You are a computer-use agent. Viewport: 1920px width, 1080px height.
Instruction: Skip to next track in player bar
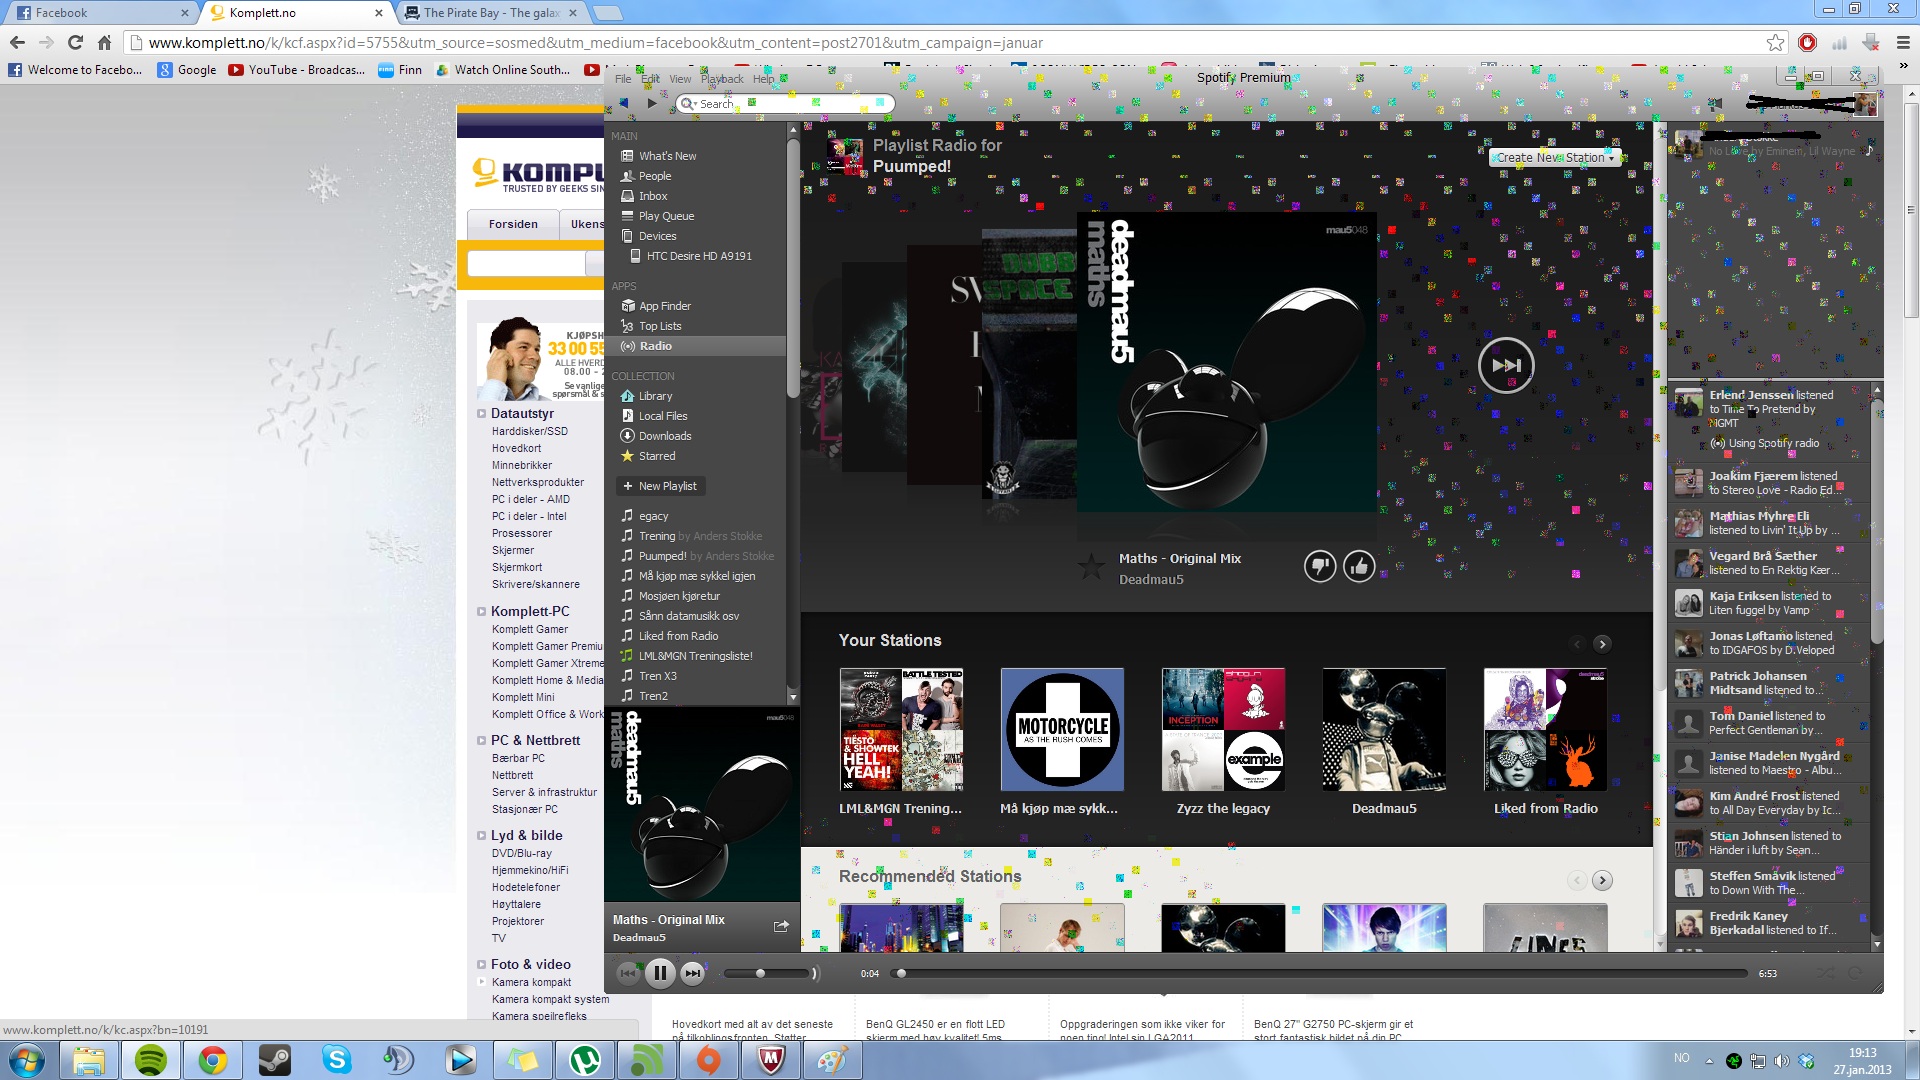[692, 973]
